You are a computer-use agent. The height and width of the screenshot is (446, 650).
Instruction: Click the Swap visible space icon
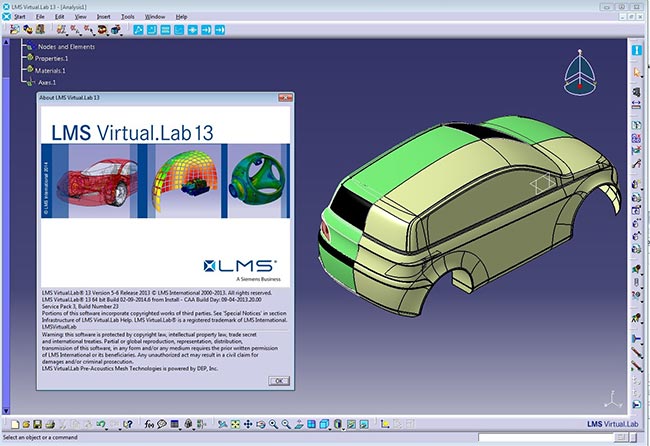[364, 424]
